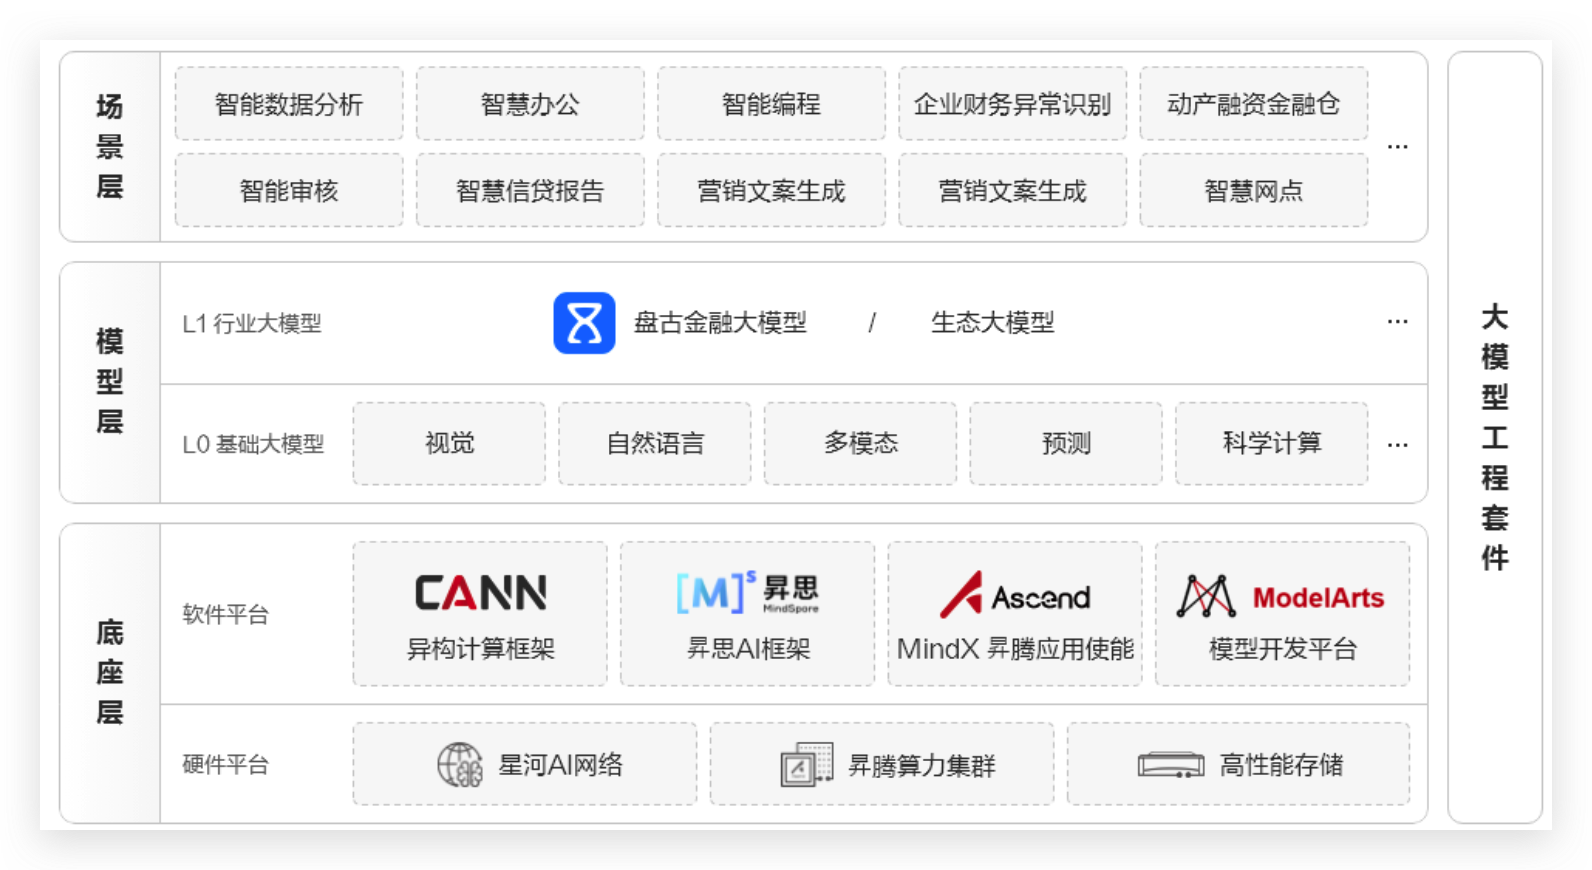
Task: Click the 昇思AI框架 caption
Action: coord(748,649)
